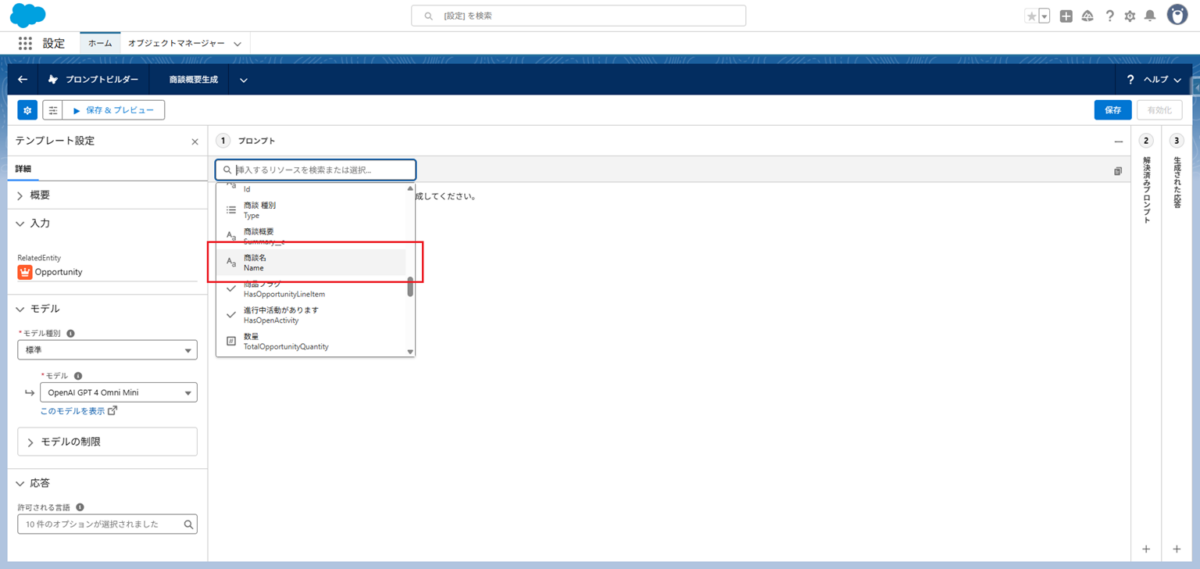The image size is (1200, 569).
Task: Click the global create plus icon
Action: tap(1066, 16)
